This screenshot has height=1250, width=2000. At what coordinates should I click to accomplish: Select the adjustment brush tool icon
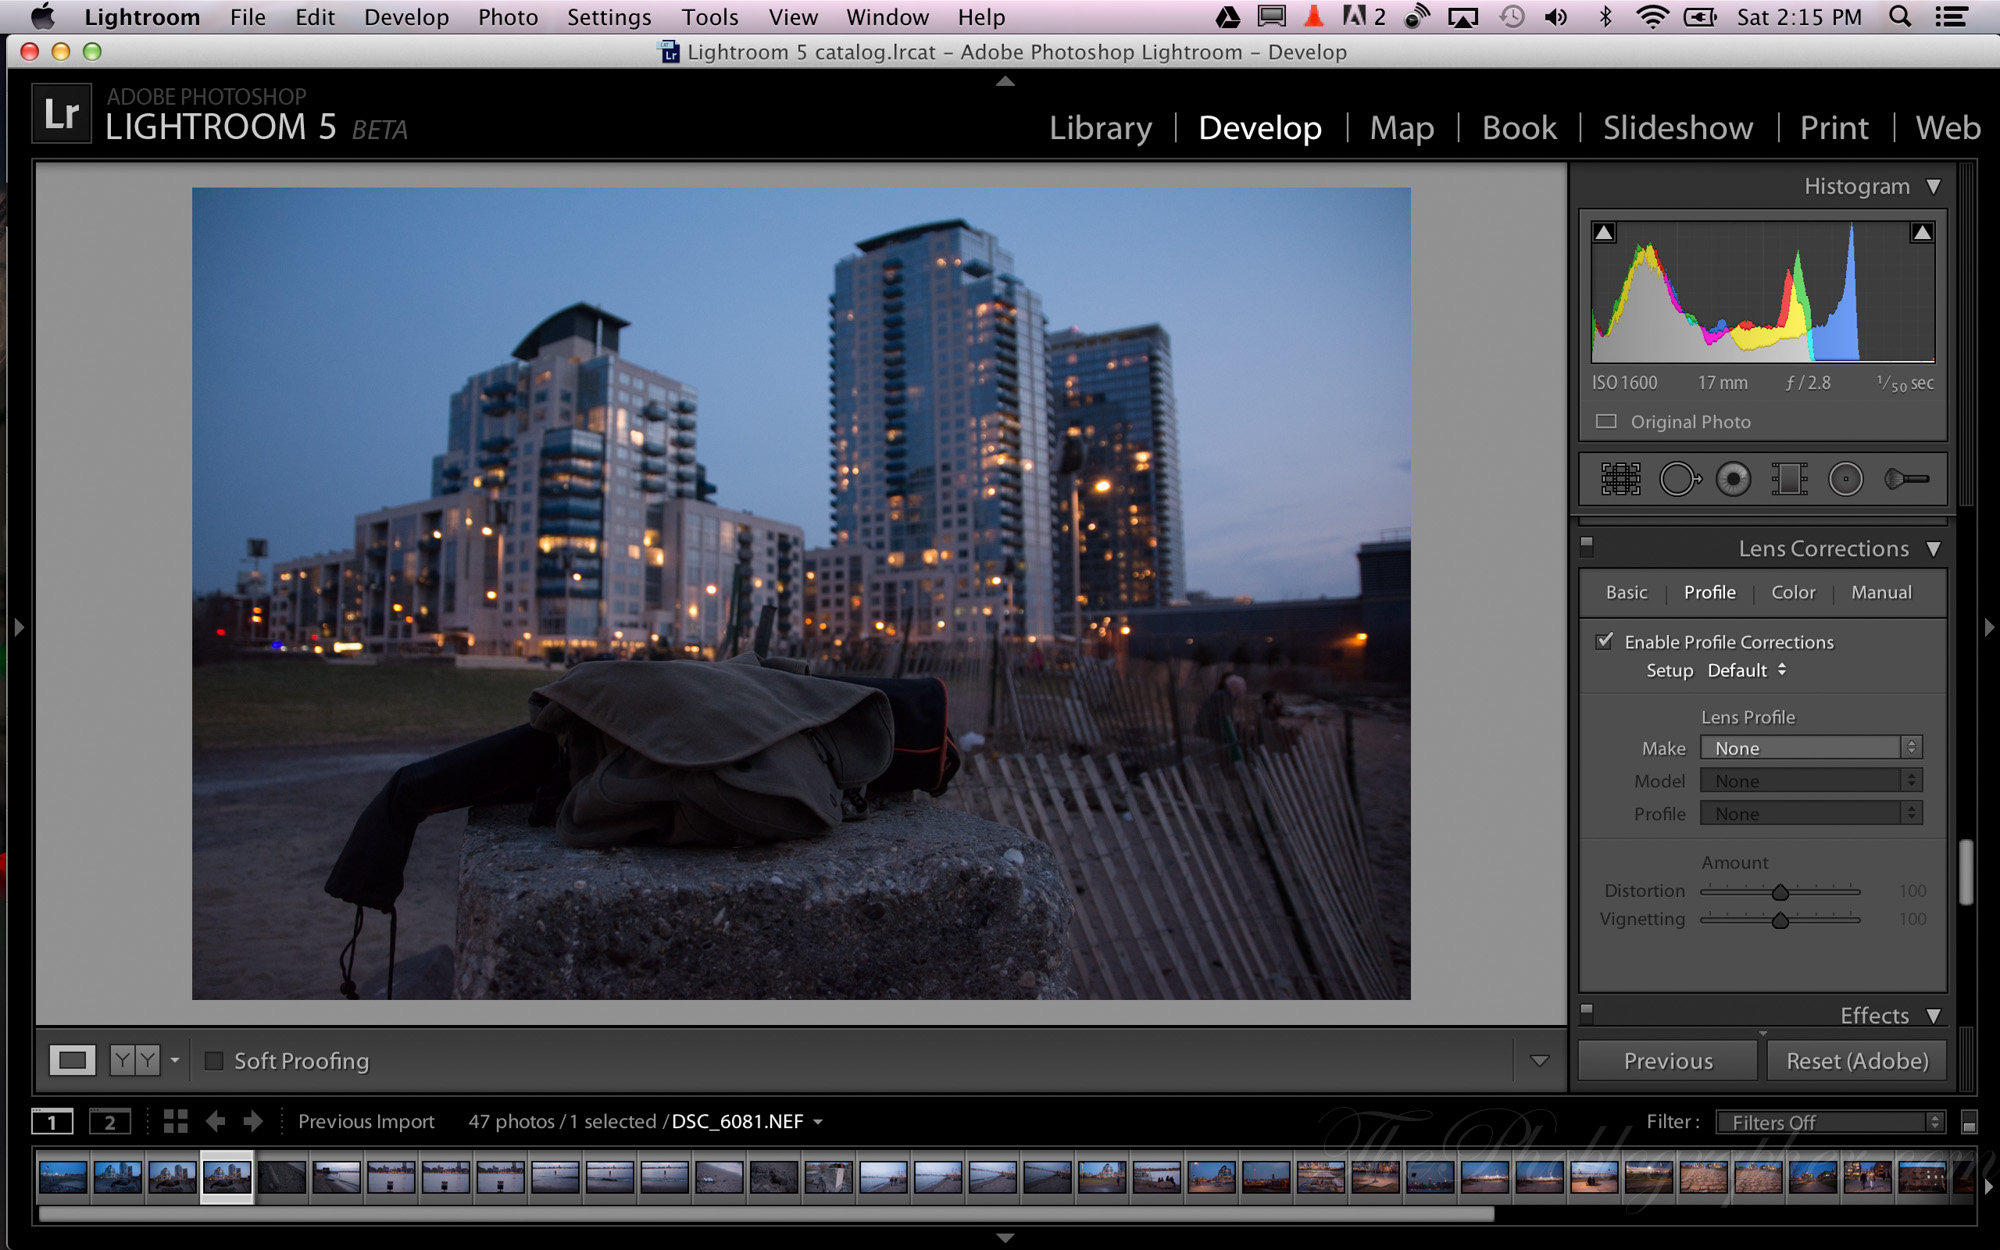coord(1906,478)
